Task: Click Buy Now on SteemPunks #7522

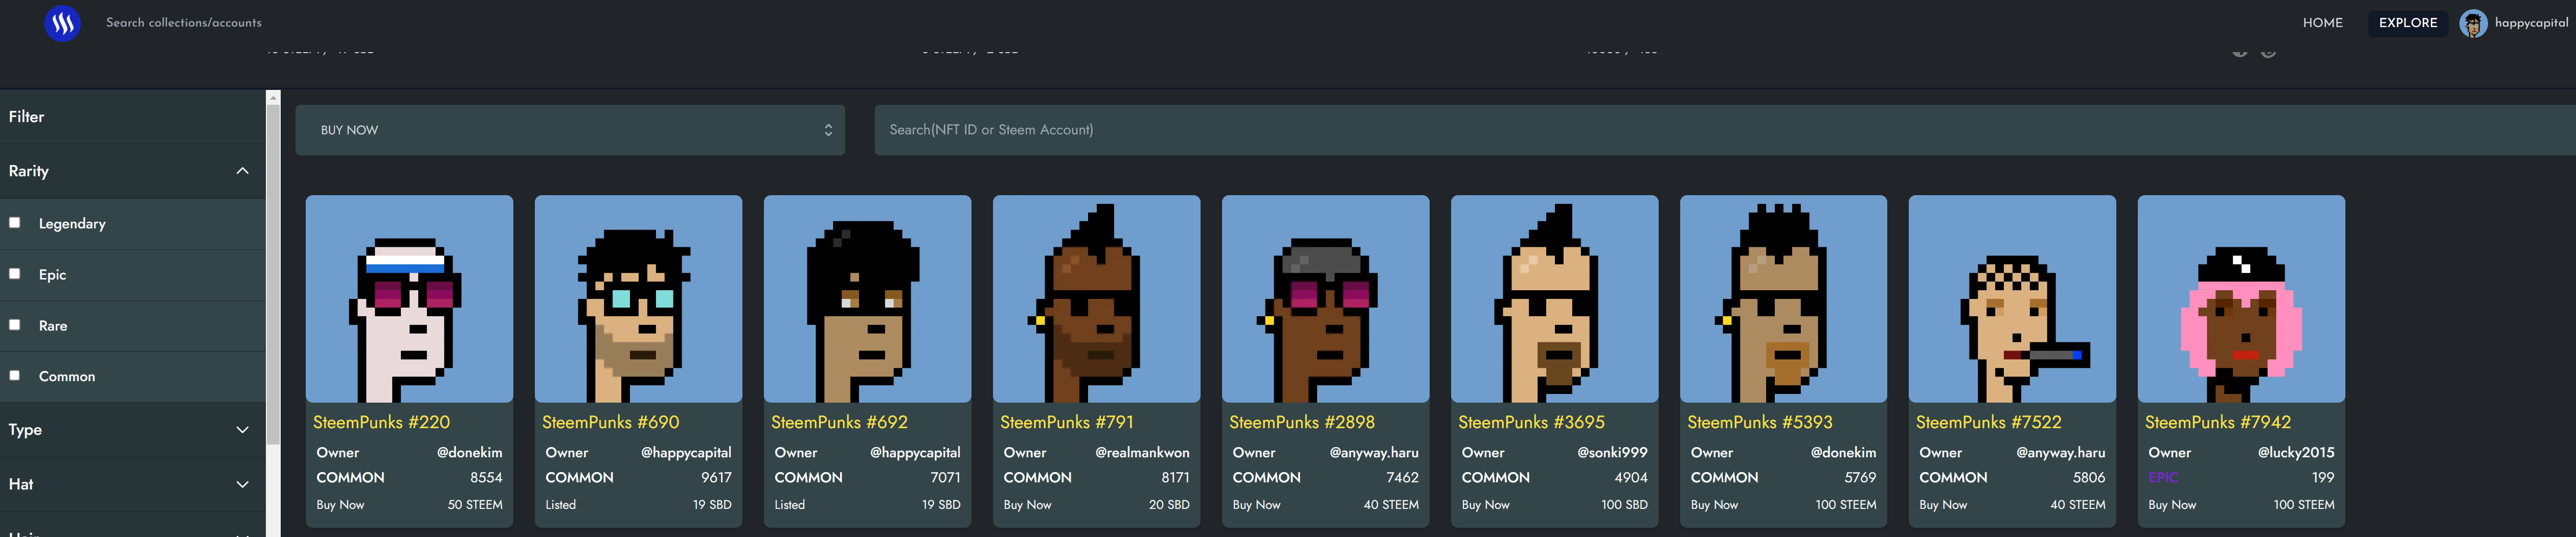Action: click(x=1943, y=505)
